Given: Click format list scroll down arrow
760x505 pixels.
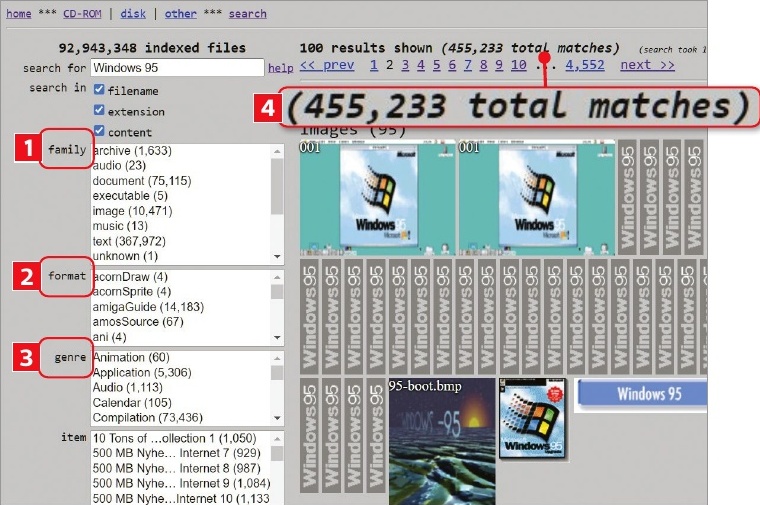Looking at the screenshot, I should click(x=277, y=337).
